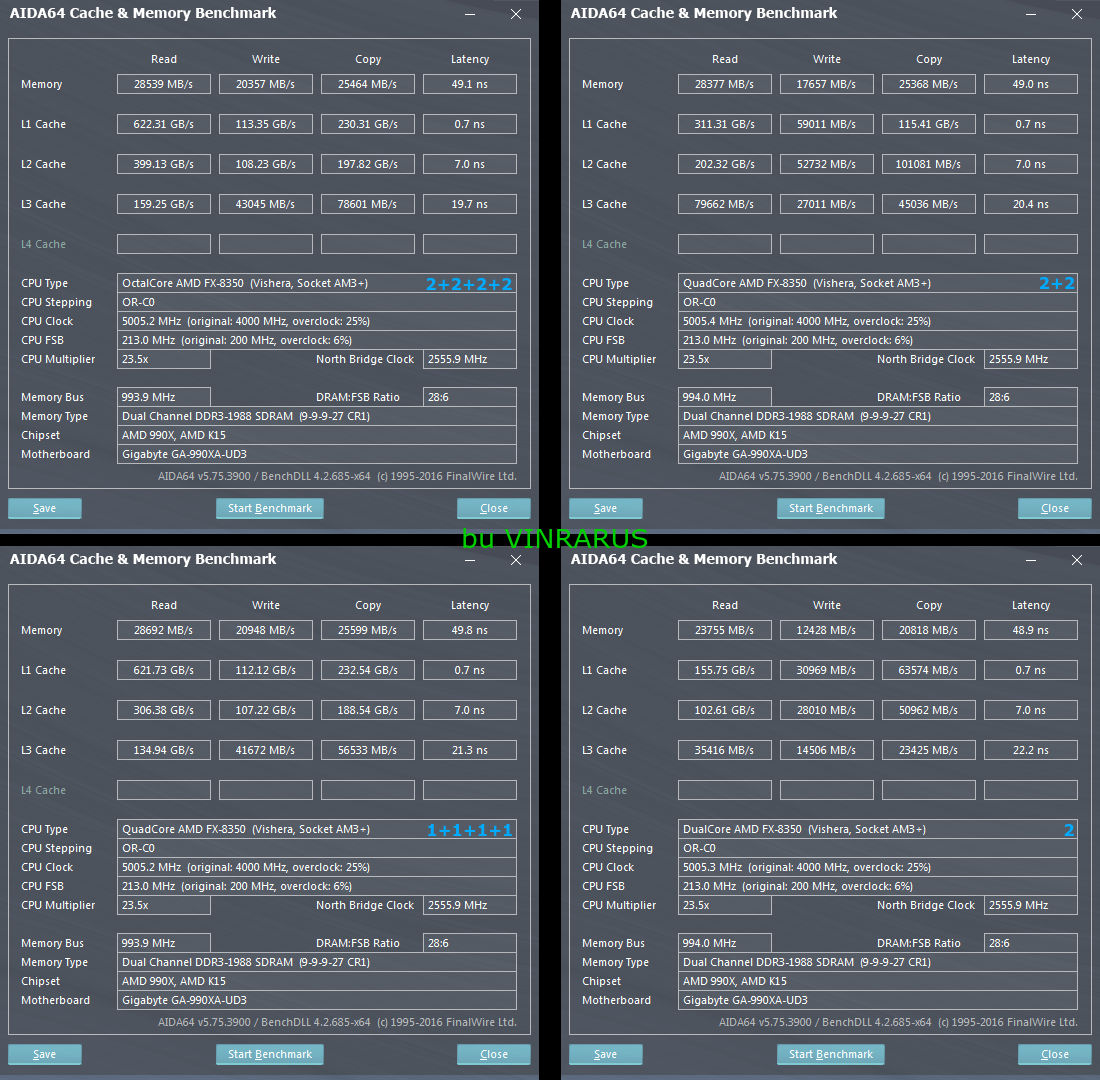Image resolution: width=1100 pixels, height=1080 pixels.
Task: Start Benchmark in the OctalCore FX-8350 window
Action: point(269,508)
